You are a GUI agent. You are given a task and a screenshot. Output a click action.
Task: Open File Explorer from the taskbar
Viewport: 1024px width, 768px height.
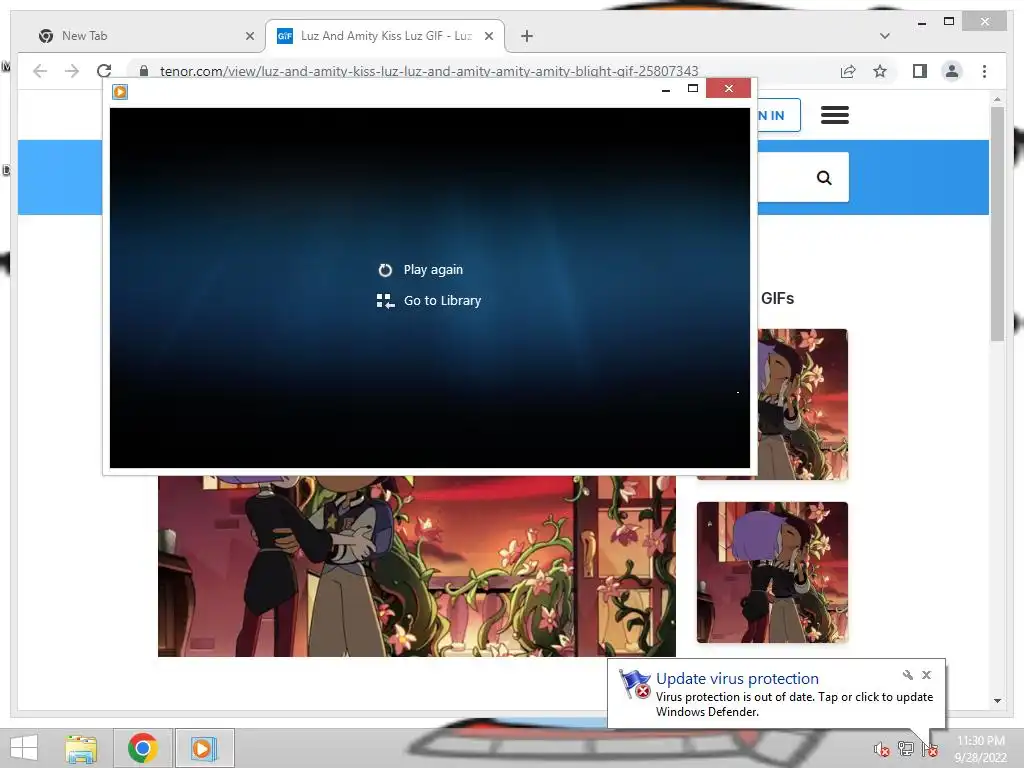(x=81, y=748)
